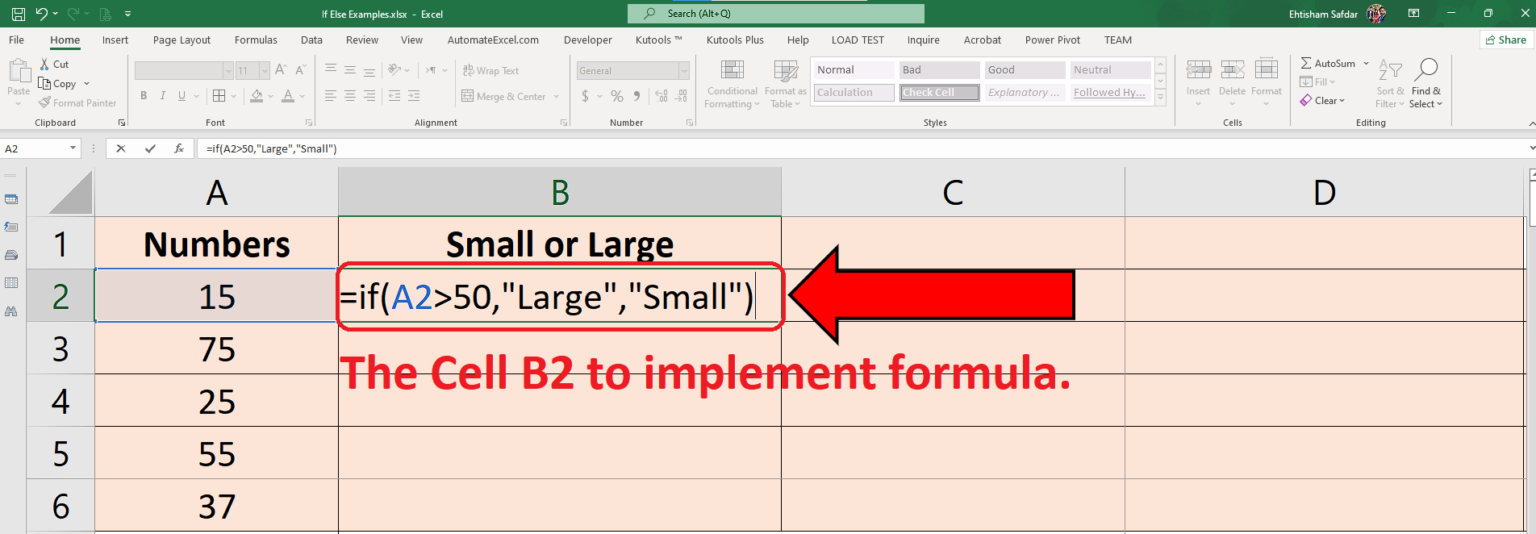Click the Conditional Formatting icon
Screen dimensions: 1536x534
coord(732,70)
